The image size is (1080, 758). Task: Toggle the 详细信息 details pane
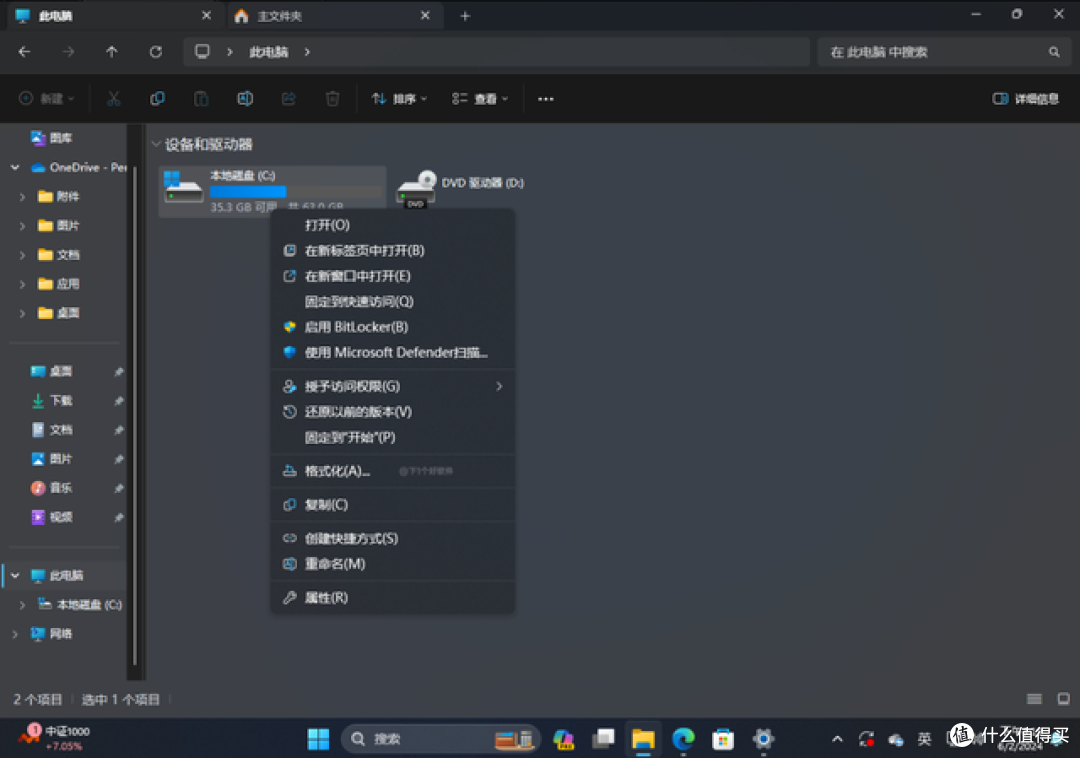pos(1025,99)
